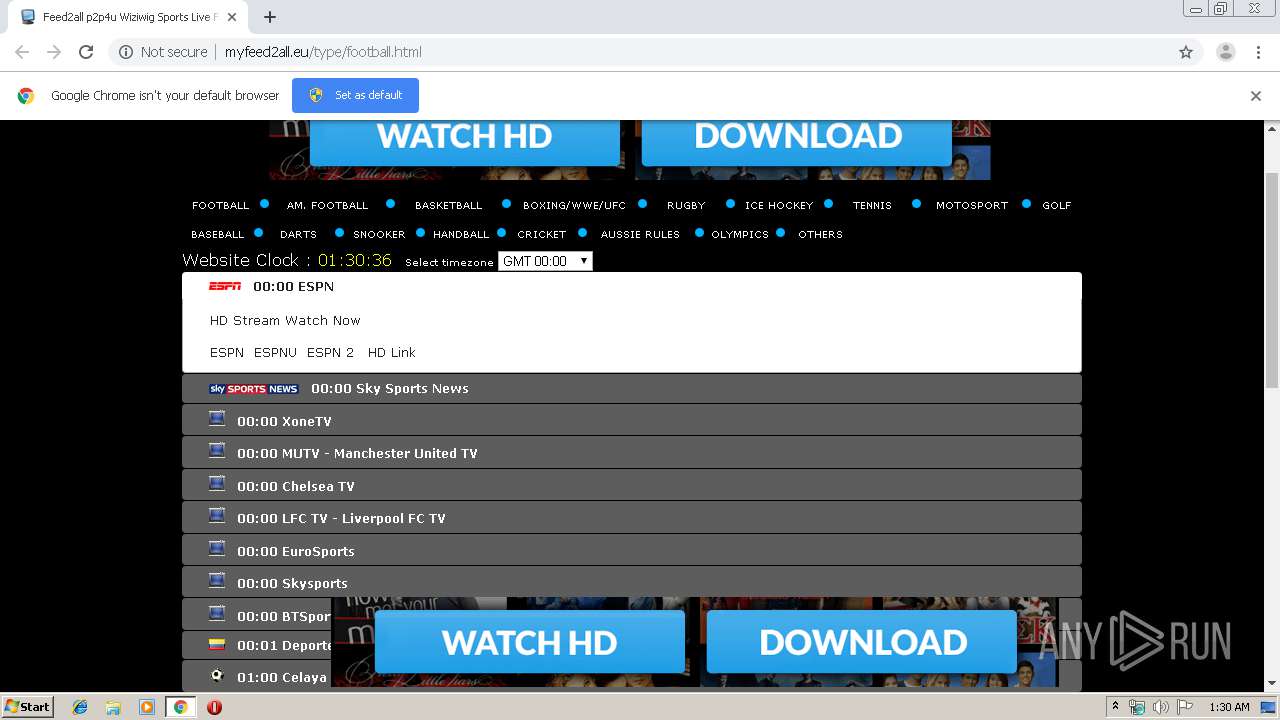Image resolution: width=1280 pixels, height=720 pixels.
Task: Go back to the previous page
Action: [x=22, y=52]
